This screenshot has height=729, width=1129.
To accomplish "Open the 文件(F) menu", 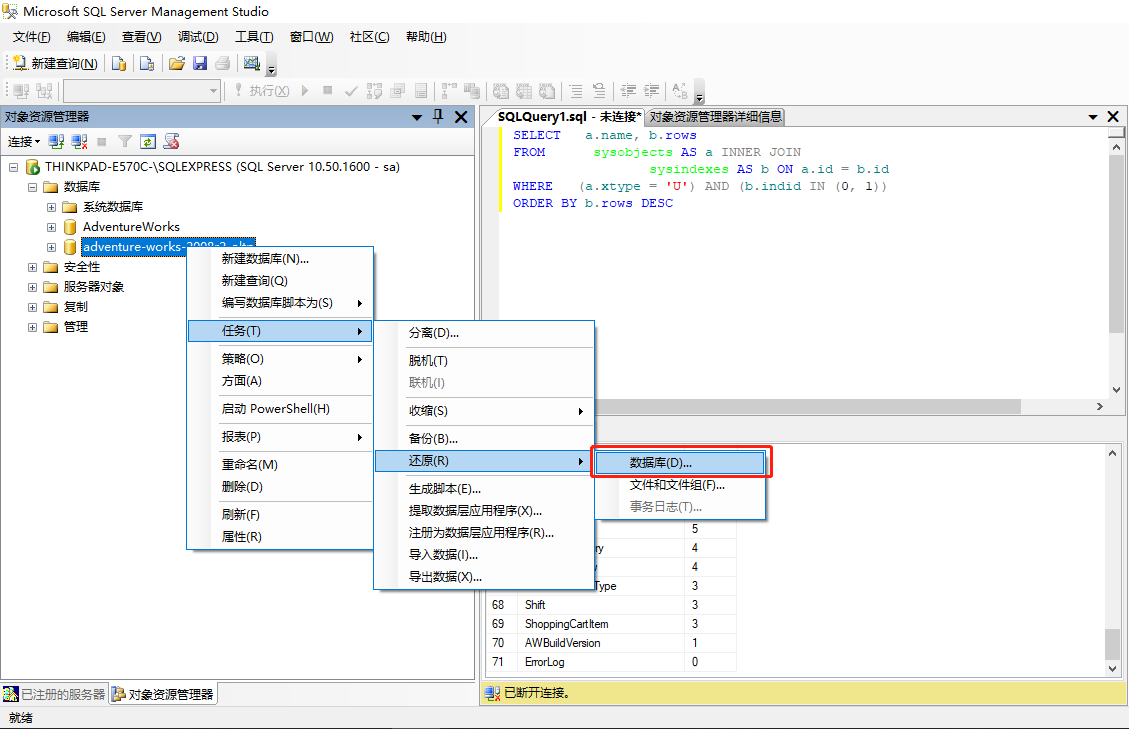I will pyautogui.click(x=32, y=37).
